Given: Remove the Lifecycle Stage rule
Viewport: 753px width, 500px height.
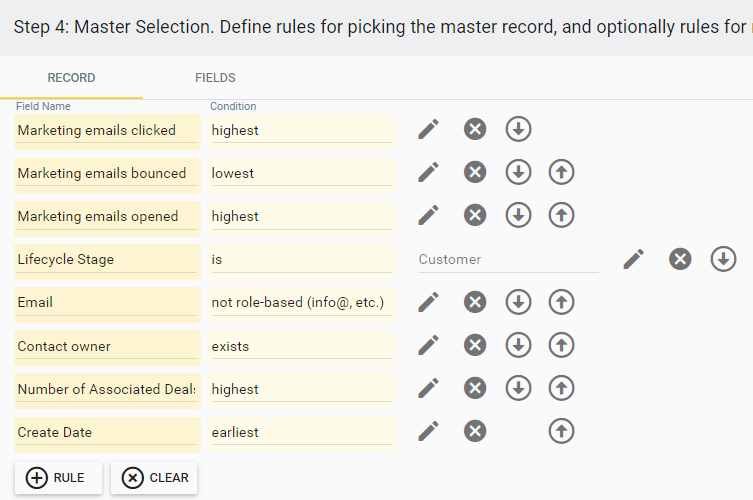Looking at the screenshot, I should pyautogui.click(x=680, y=259).
